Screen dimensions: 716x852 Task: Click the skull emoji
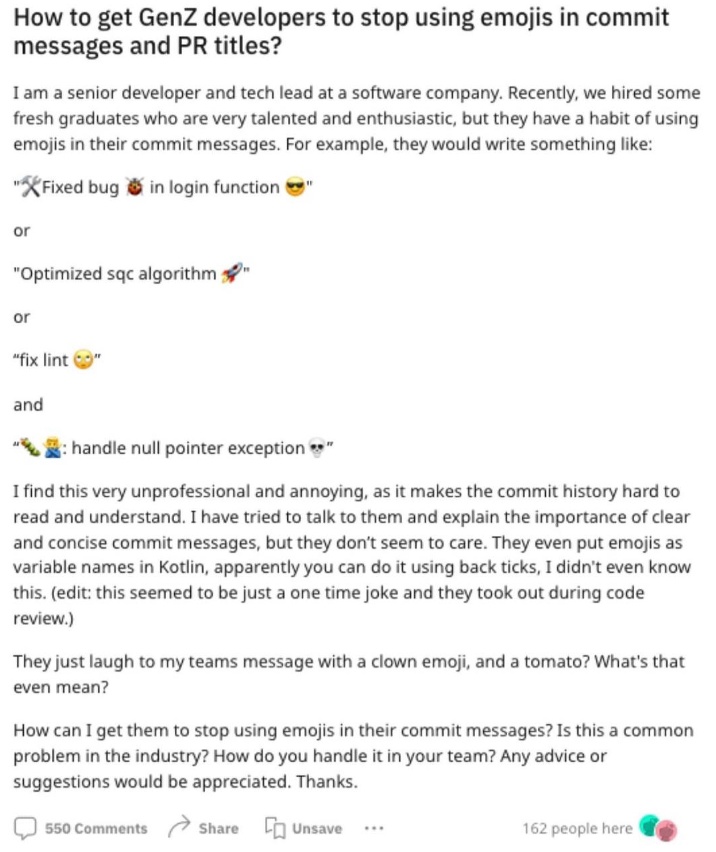[x=317, y=448]
